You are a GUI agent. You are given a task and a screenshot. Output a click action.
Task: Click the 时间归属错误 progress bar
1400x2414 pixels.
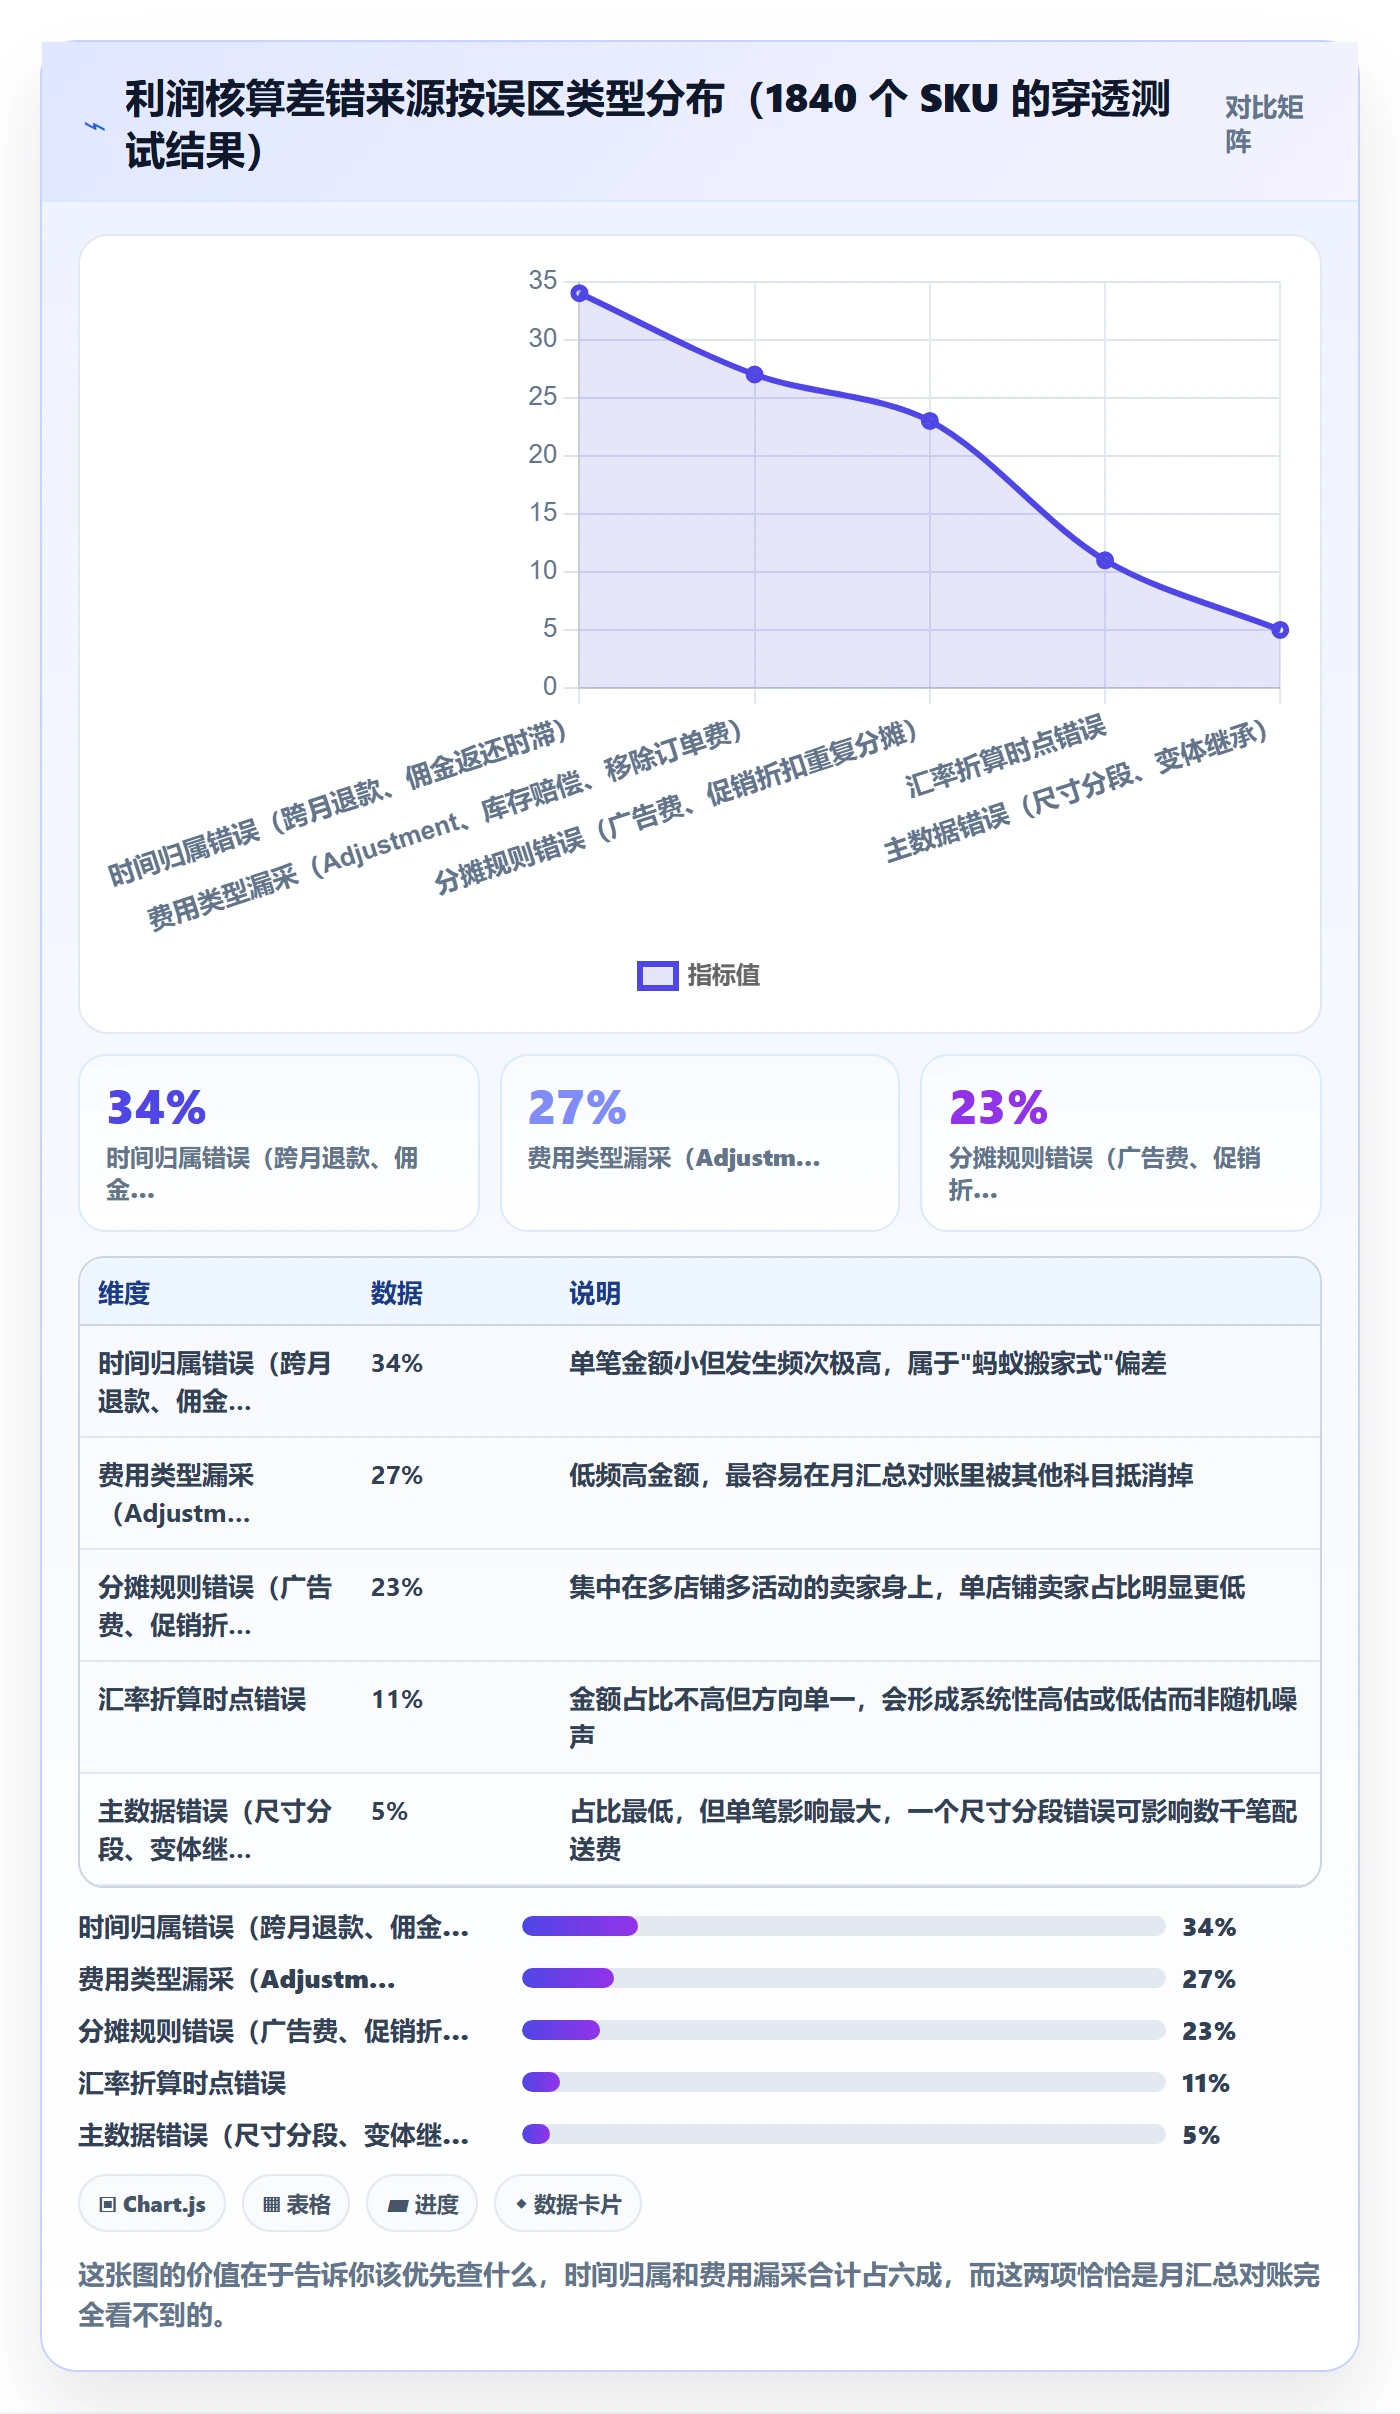point(843,1926)
